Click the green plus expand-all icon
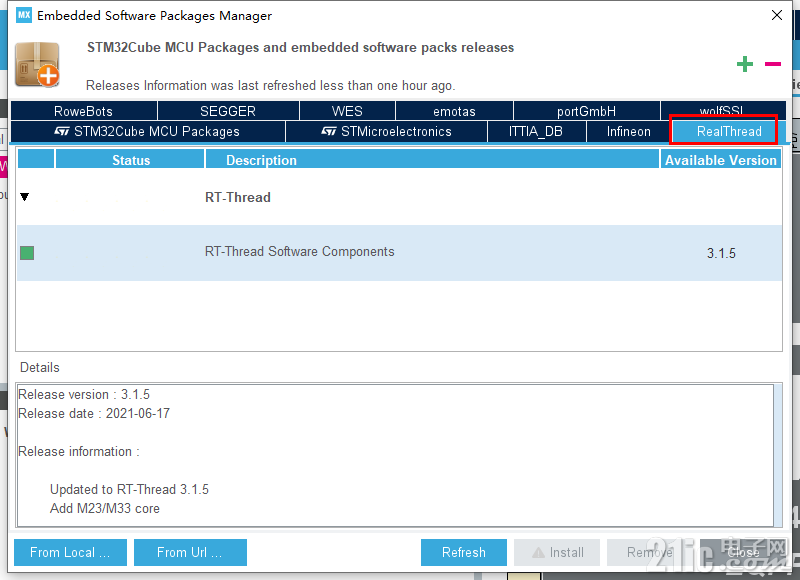Viewport: 800px width, 580px height. (x=745, y=64)
